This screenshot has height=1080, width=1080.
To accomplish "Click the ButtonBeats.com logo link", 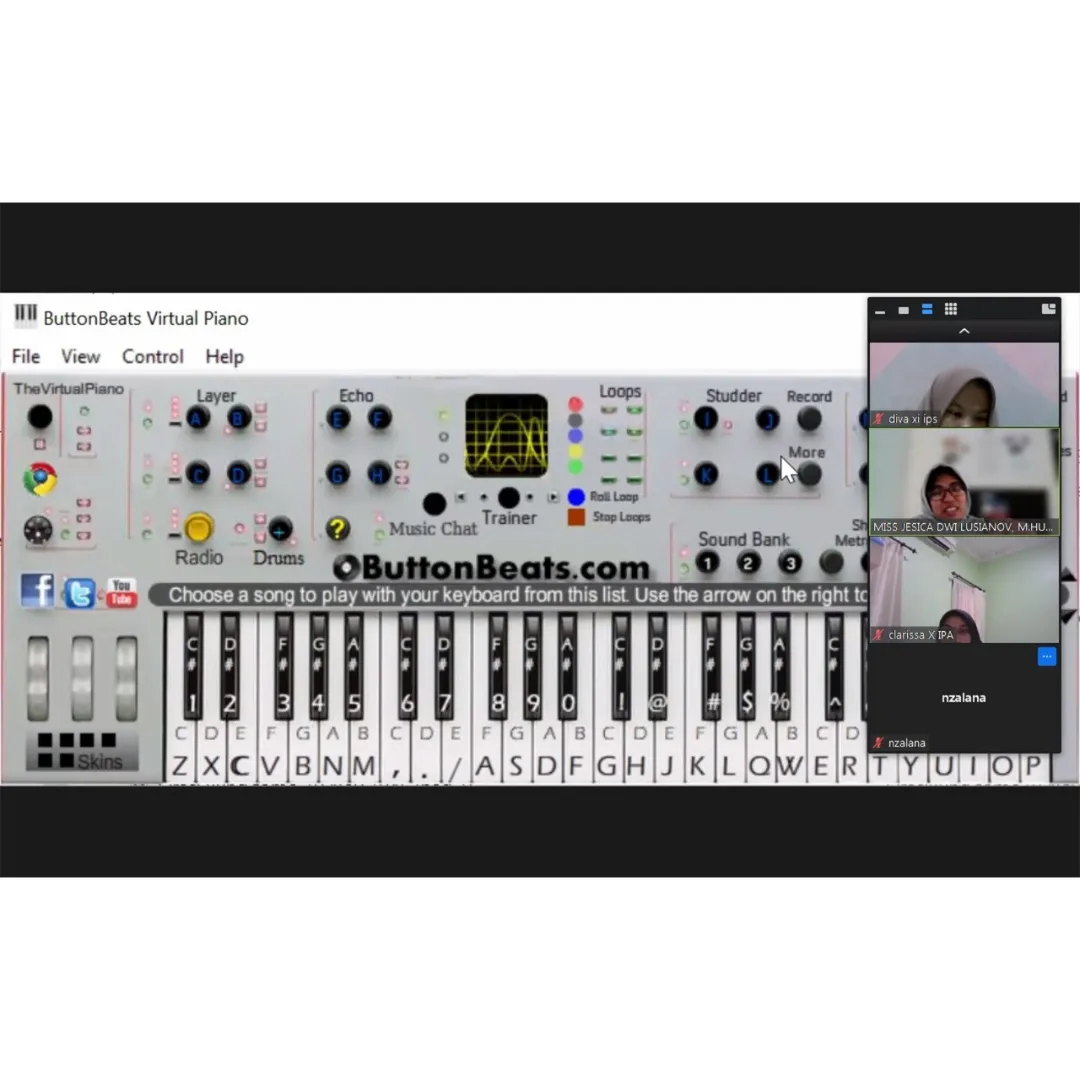I will (492, 568).
